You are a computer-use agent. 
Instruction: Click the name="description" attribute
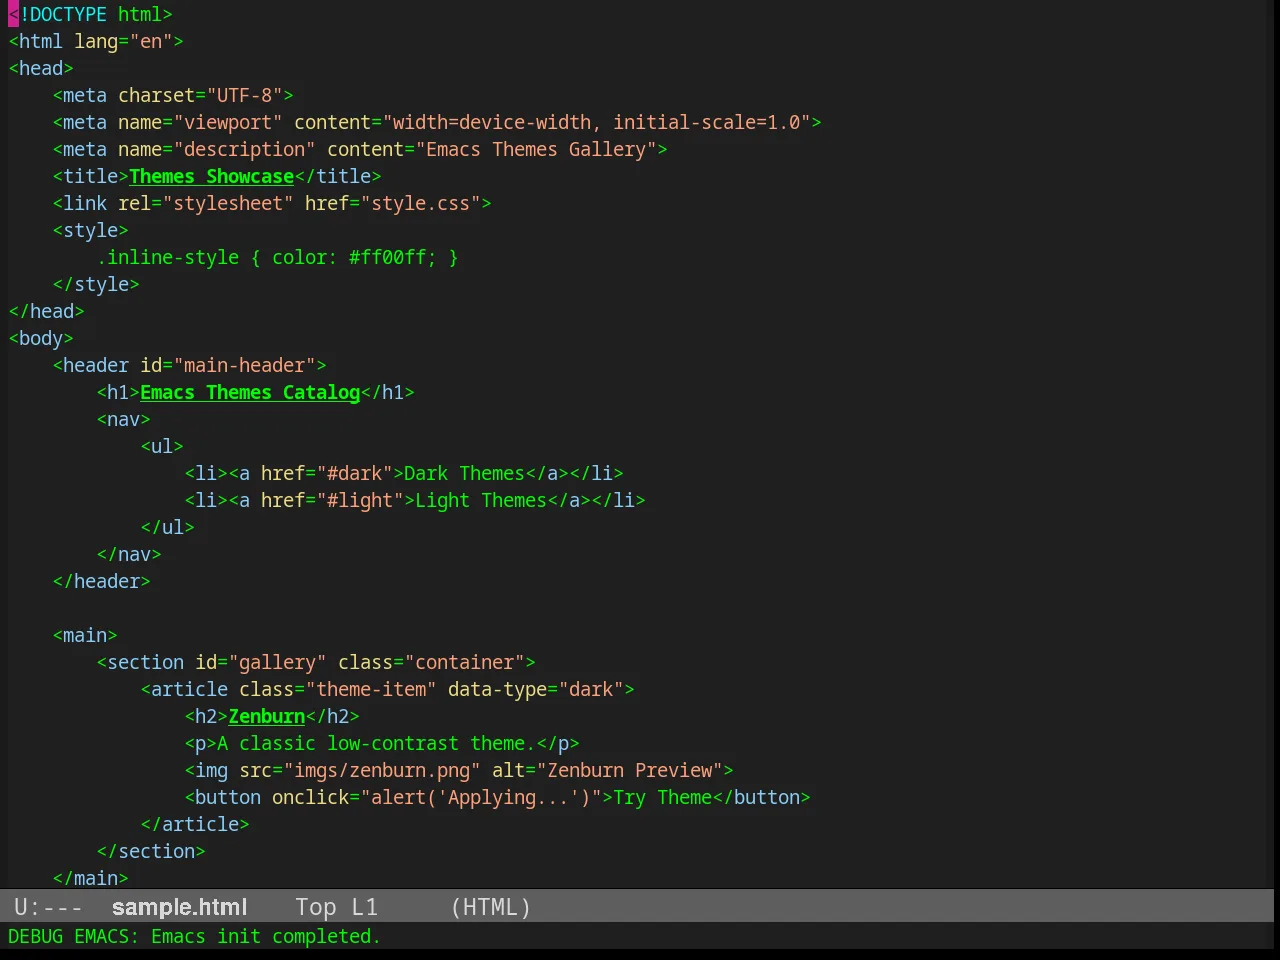(217, 149)
